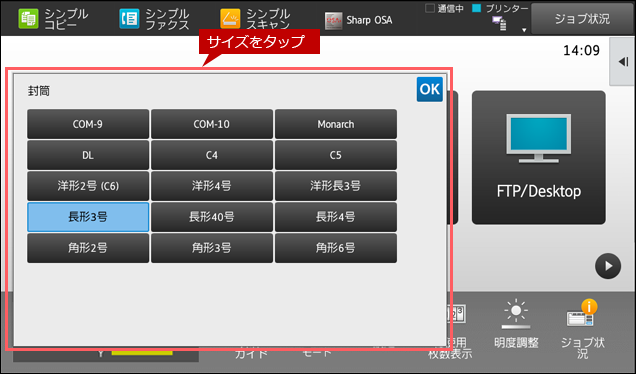Open Simple Scan (シンプルスキャン) mode icon
This screenshot has width=636, height=374.
point(230,19)
